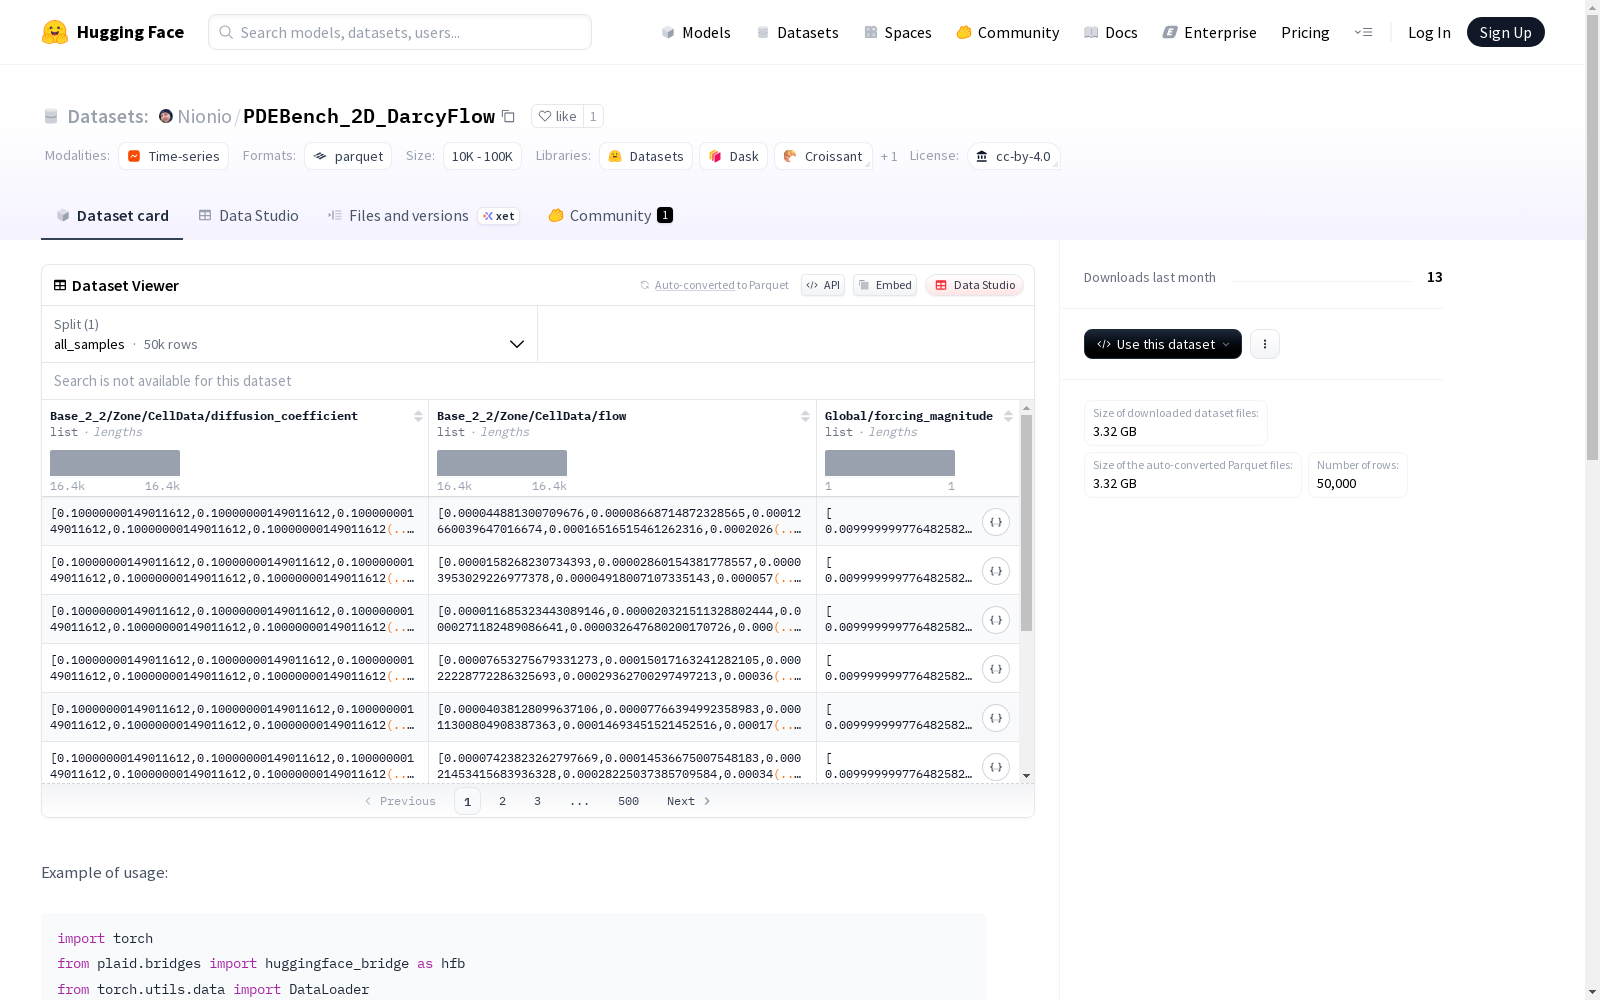Click the table's vertical scrollbar thumb
Screen dimensions: 1600x1000
tap(1026, 523)
